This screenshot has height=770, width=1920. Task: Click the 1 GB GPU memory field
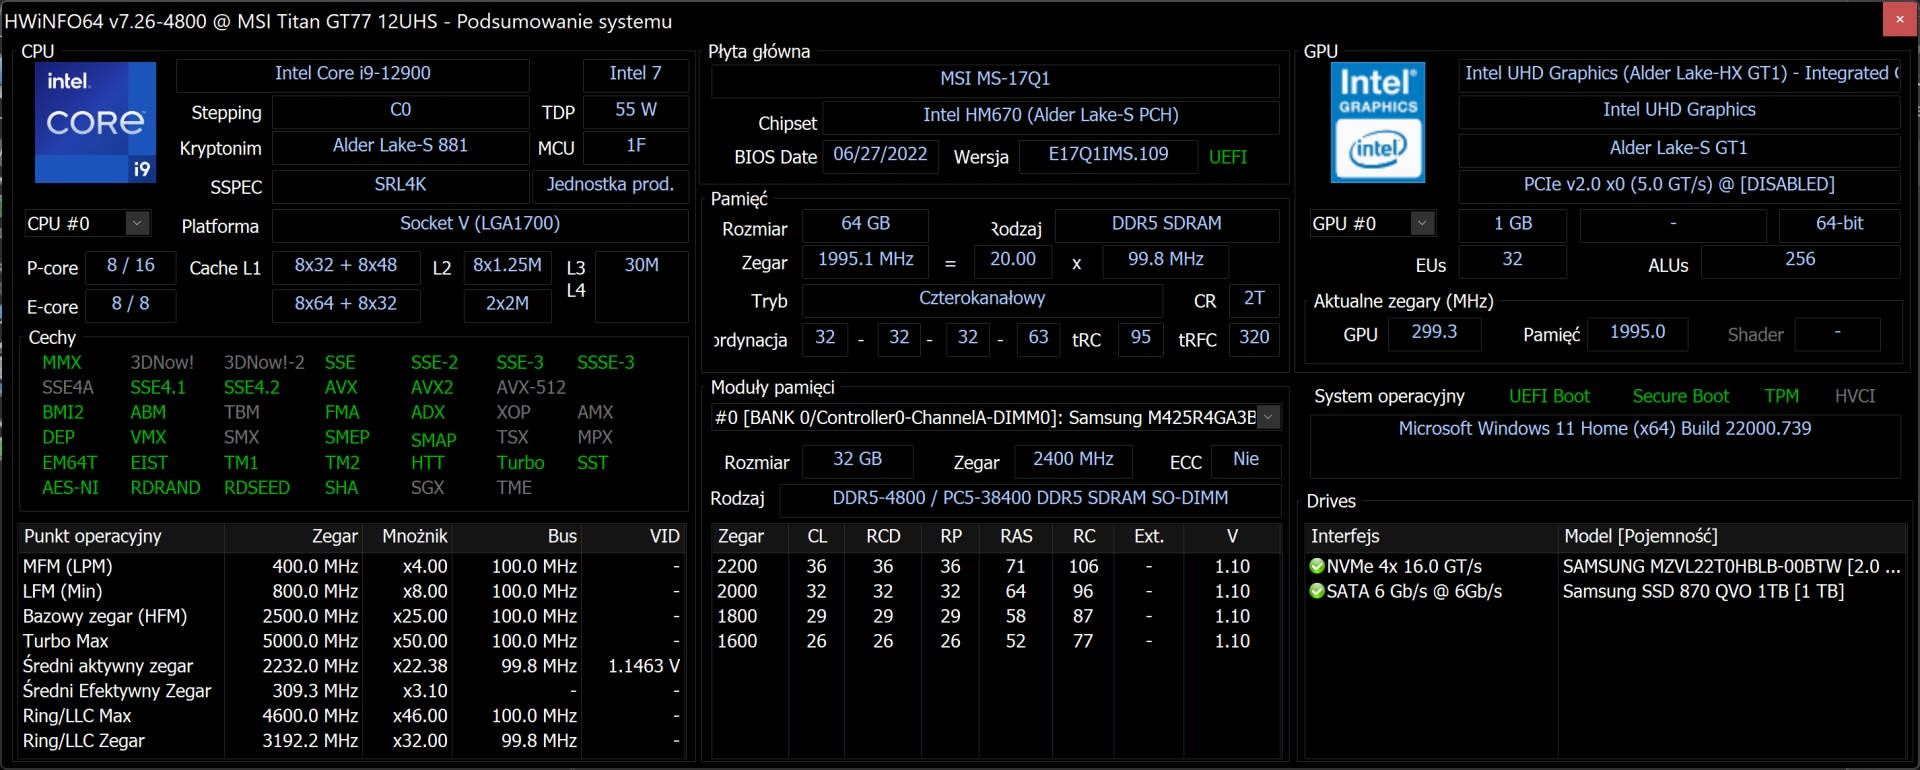[1513, 224]
